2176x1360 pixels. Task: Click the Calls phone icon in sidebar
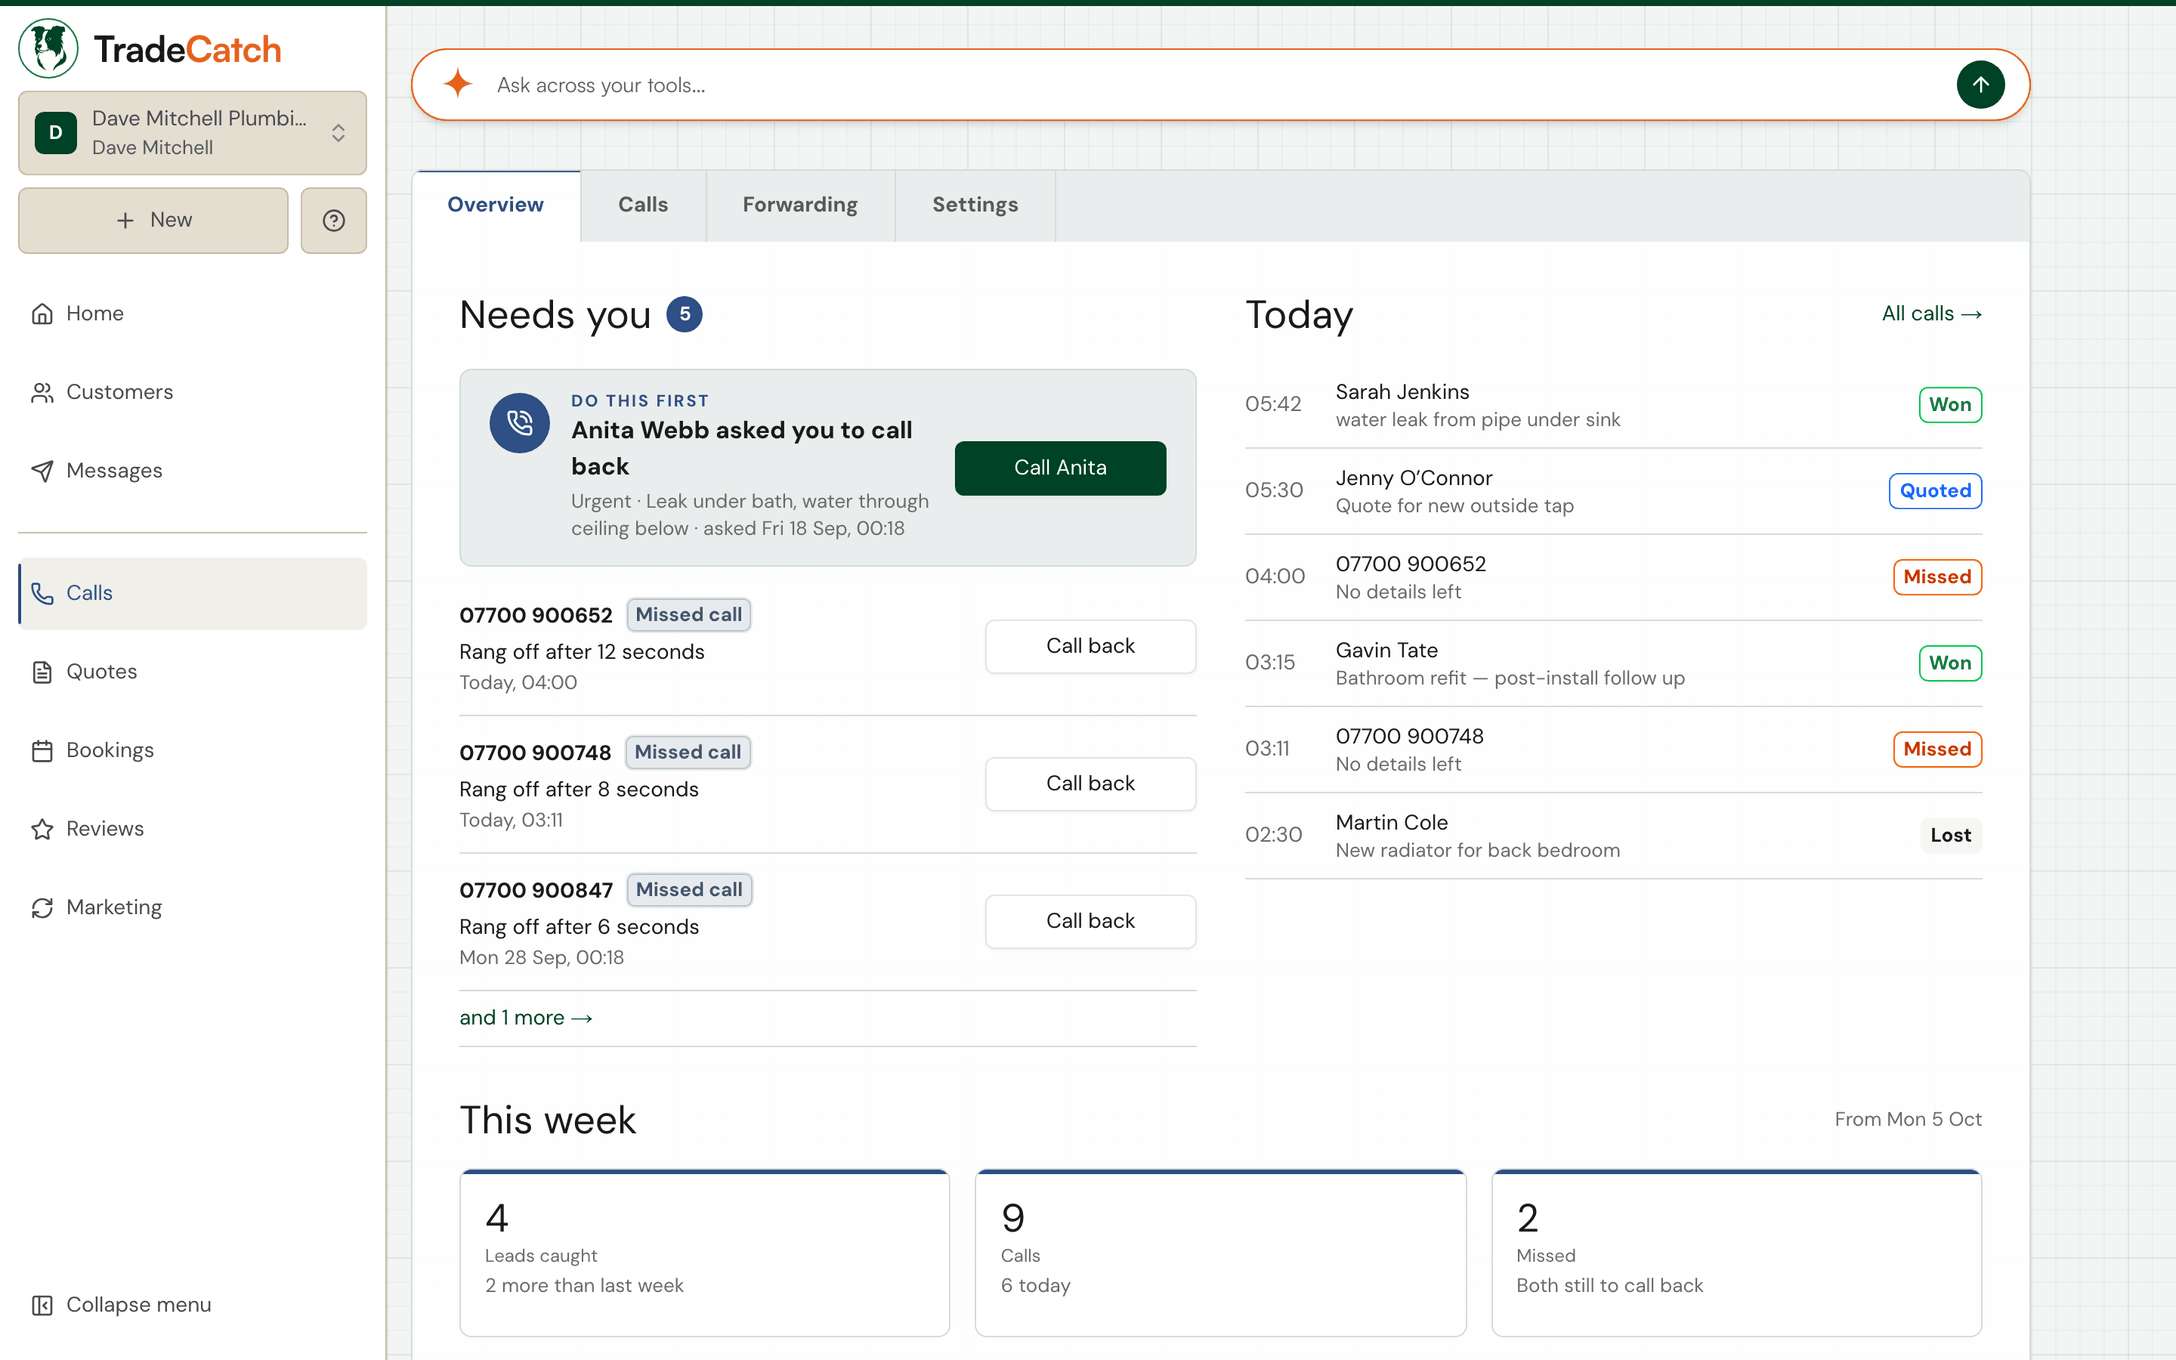42,593
